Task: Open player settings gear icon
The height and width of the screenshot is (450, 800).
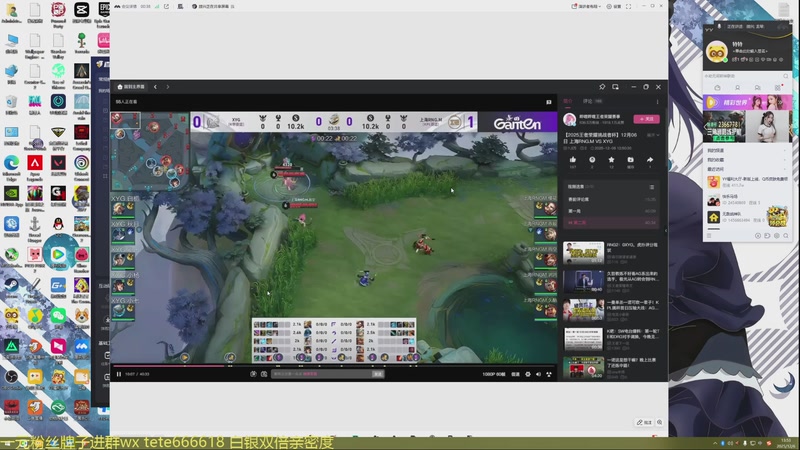Action: point(528,374)
